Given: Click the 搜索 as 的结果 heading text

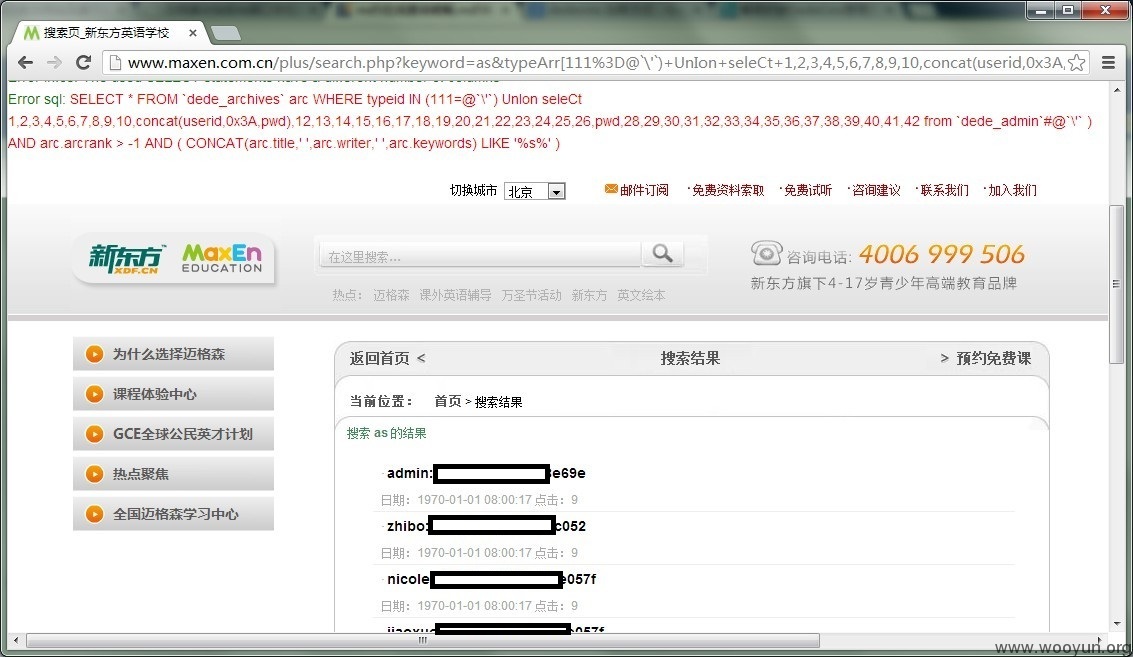Looking at the screenshot, I should (x=387, y=433).
